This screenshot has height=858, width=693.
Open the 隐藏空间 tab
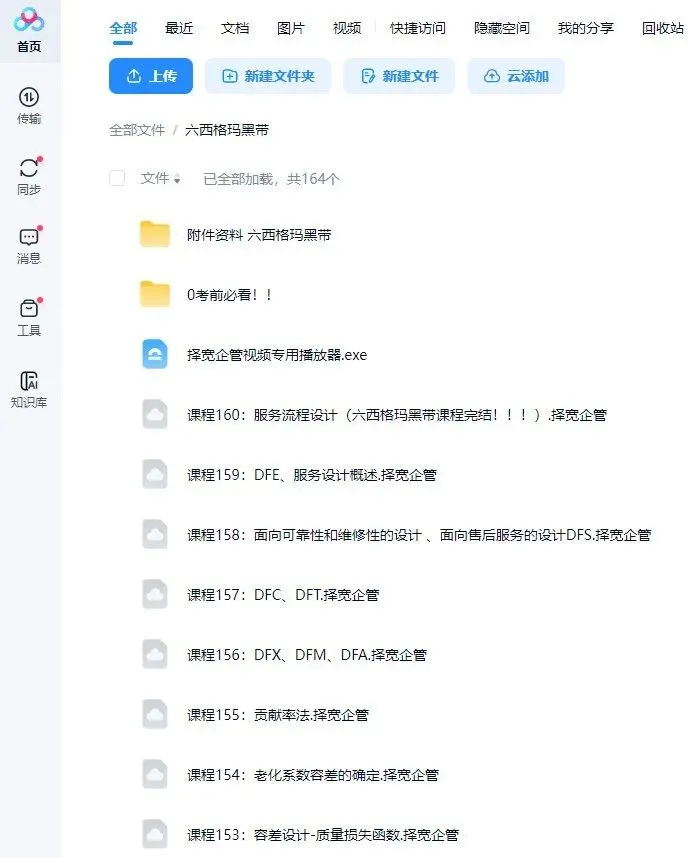[x=502, y=28]
